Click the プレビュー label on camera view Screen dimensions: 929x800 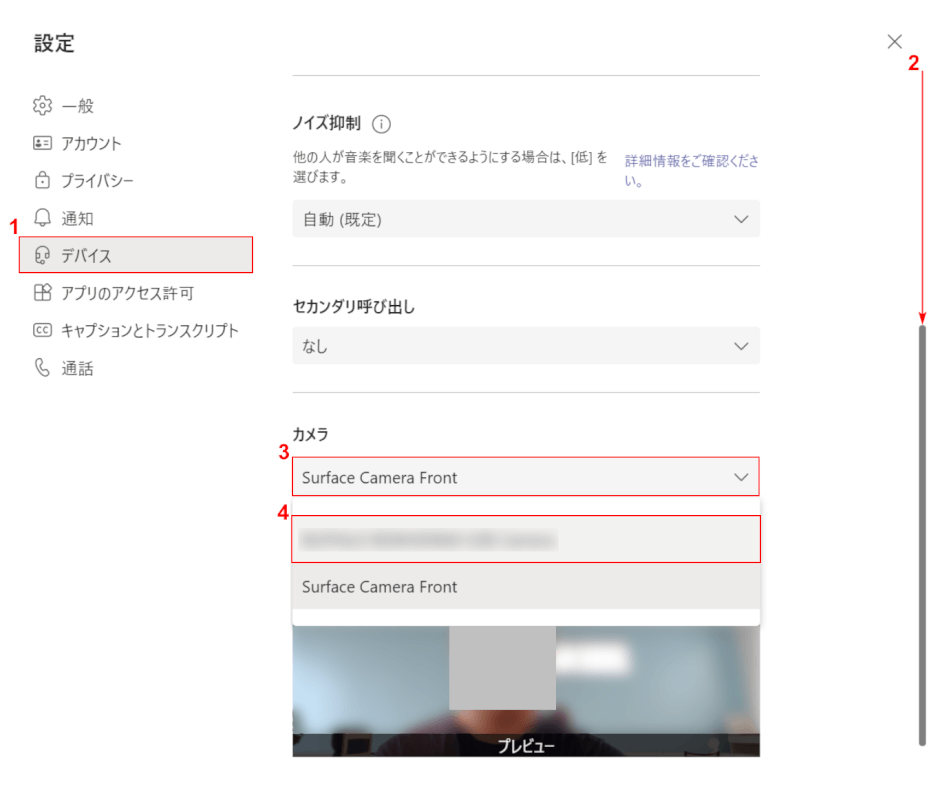[x=526, y=745]
